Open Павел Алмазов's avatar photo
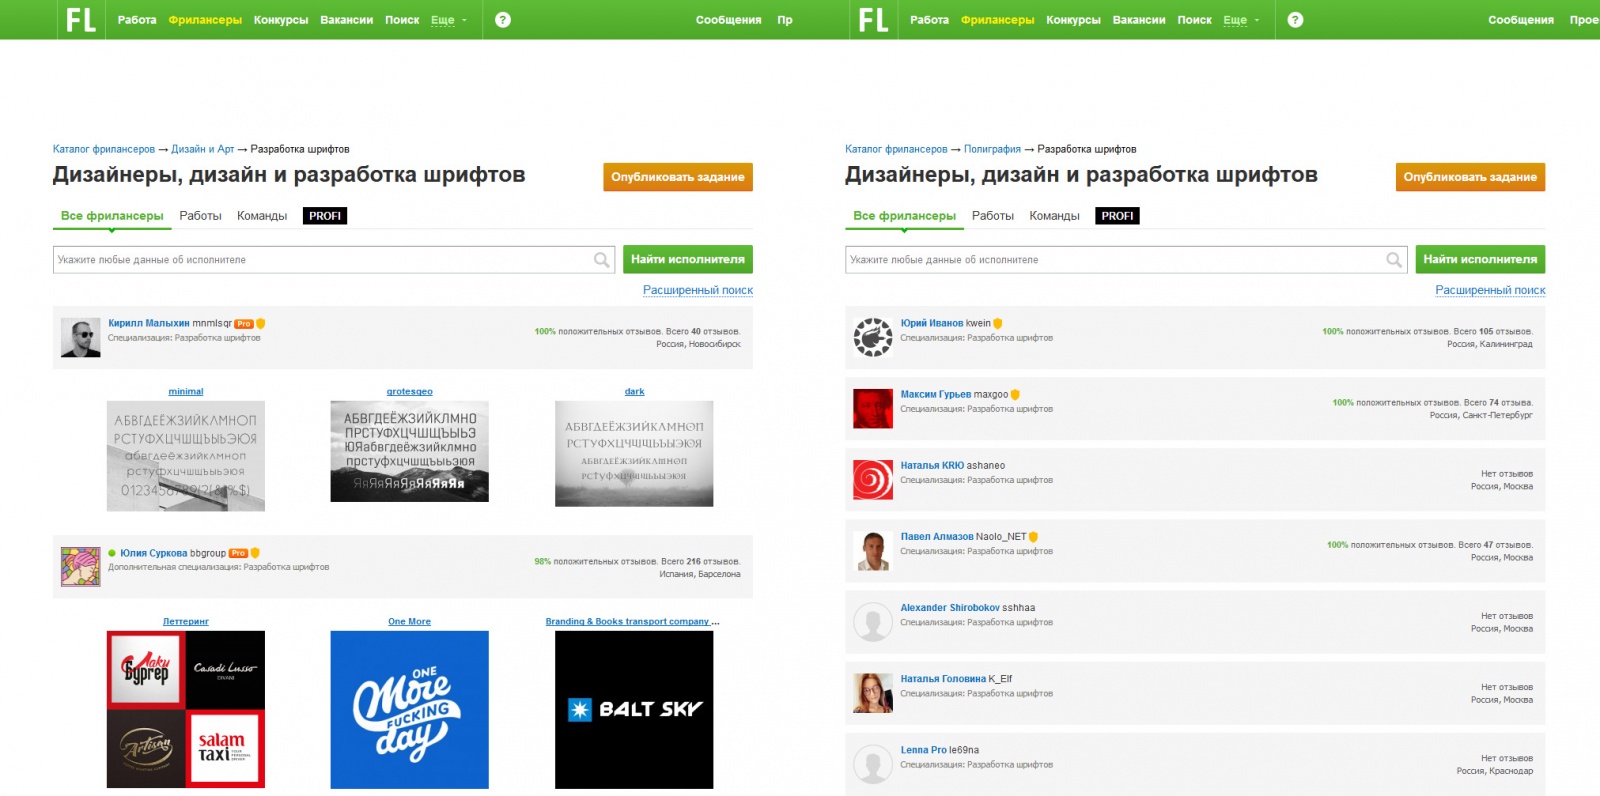 [x=873, y=551]
